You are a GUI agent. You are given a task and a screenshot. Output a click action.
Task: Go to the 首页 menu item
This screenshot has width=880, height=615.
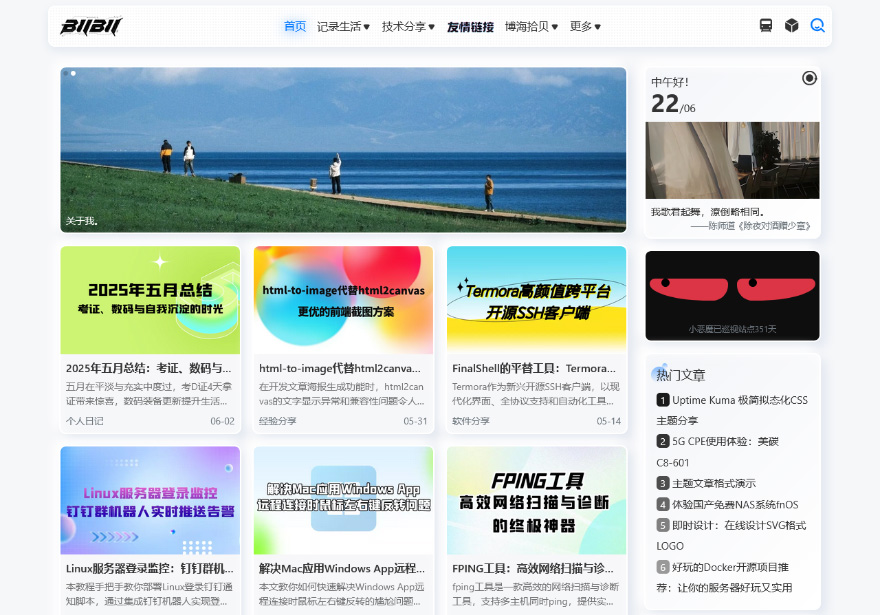tap(295, 27)
